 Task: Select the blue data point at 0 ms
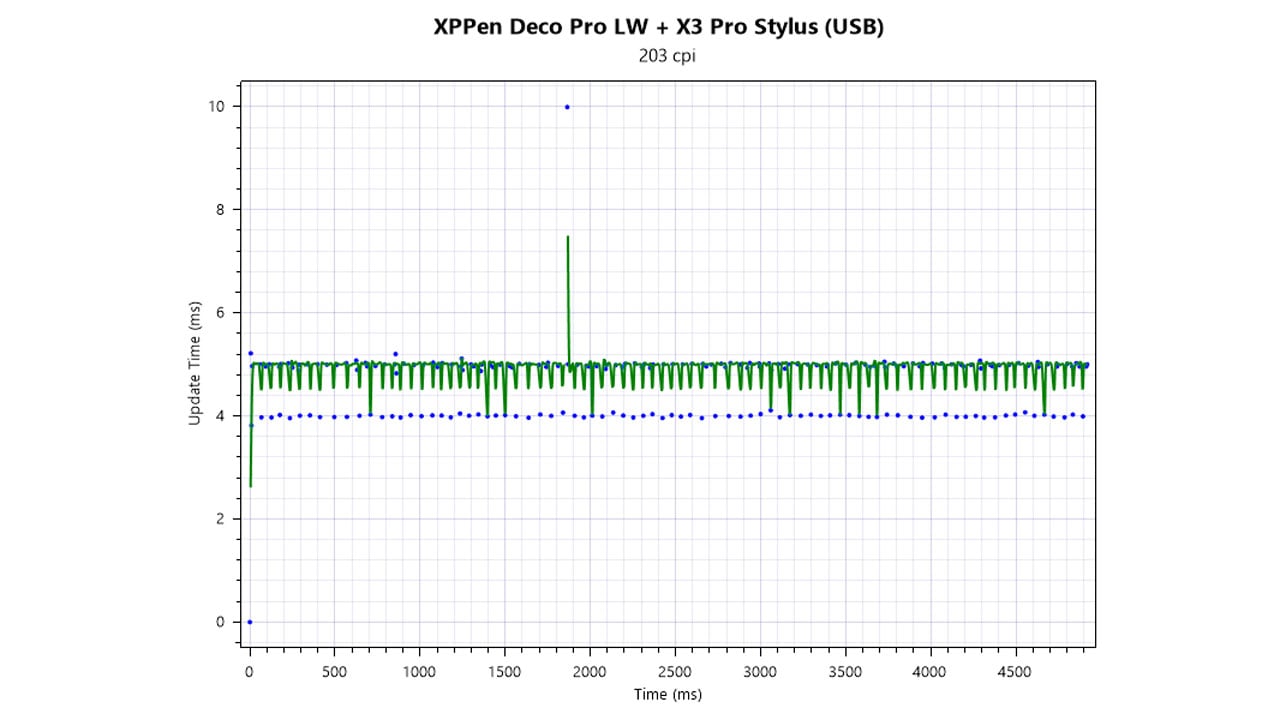coord(249,622)
